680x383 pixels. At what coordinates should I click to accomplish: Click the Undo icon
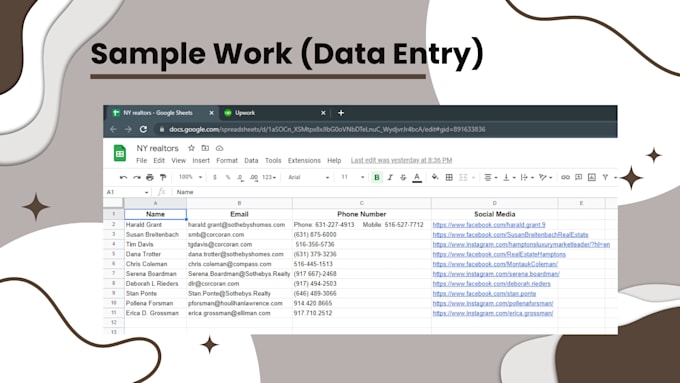pos(124,177)
